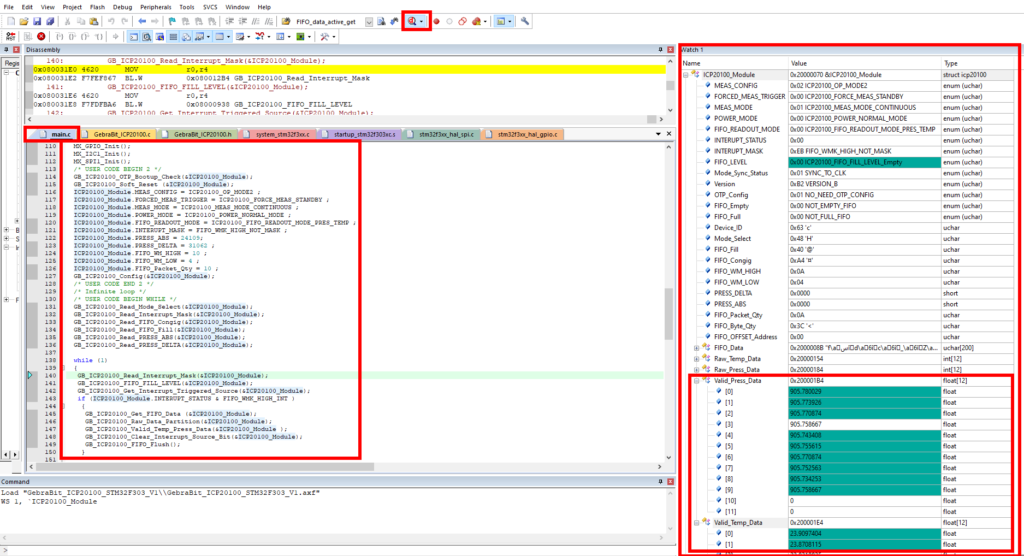Reset the CPU with the RST icon
The image size is (1024, 556).
point(10,37)
